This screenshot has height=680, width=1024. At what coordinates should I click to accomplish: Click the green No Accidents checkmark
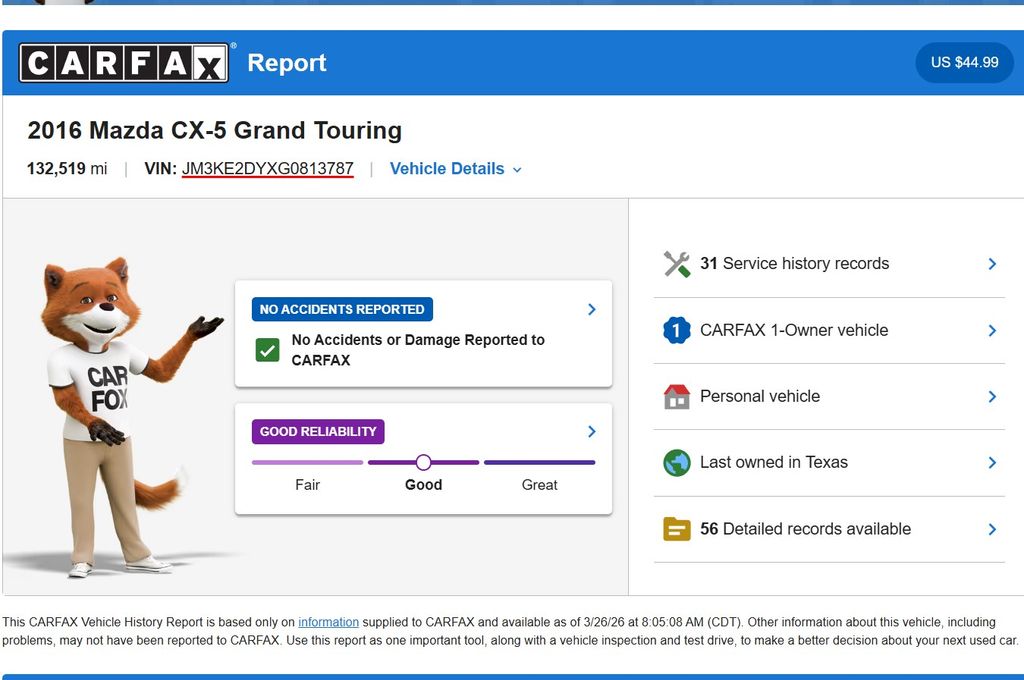click(267, 350)
